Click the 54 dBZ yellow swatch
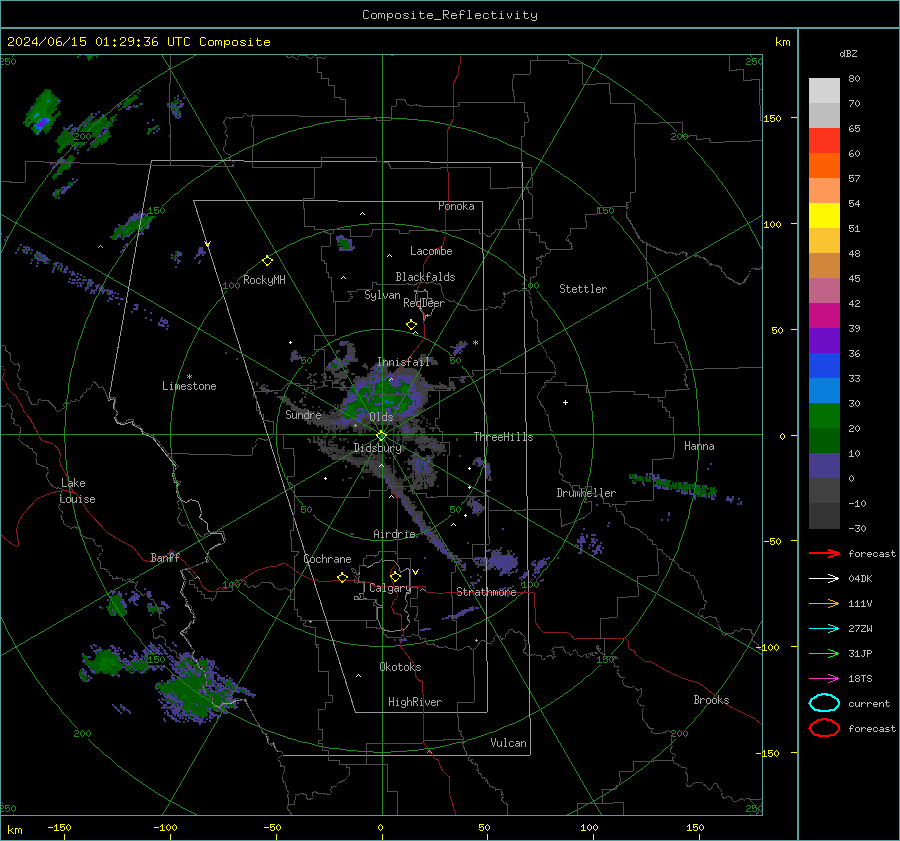This screenshot has height=841, width=900. click(x=824, y=215)
